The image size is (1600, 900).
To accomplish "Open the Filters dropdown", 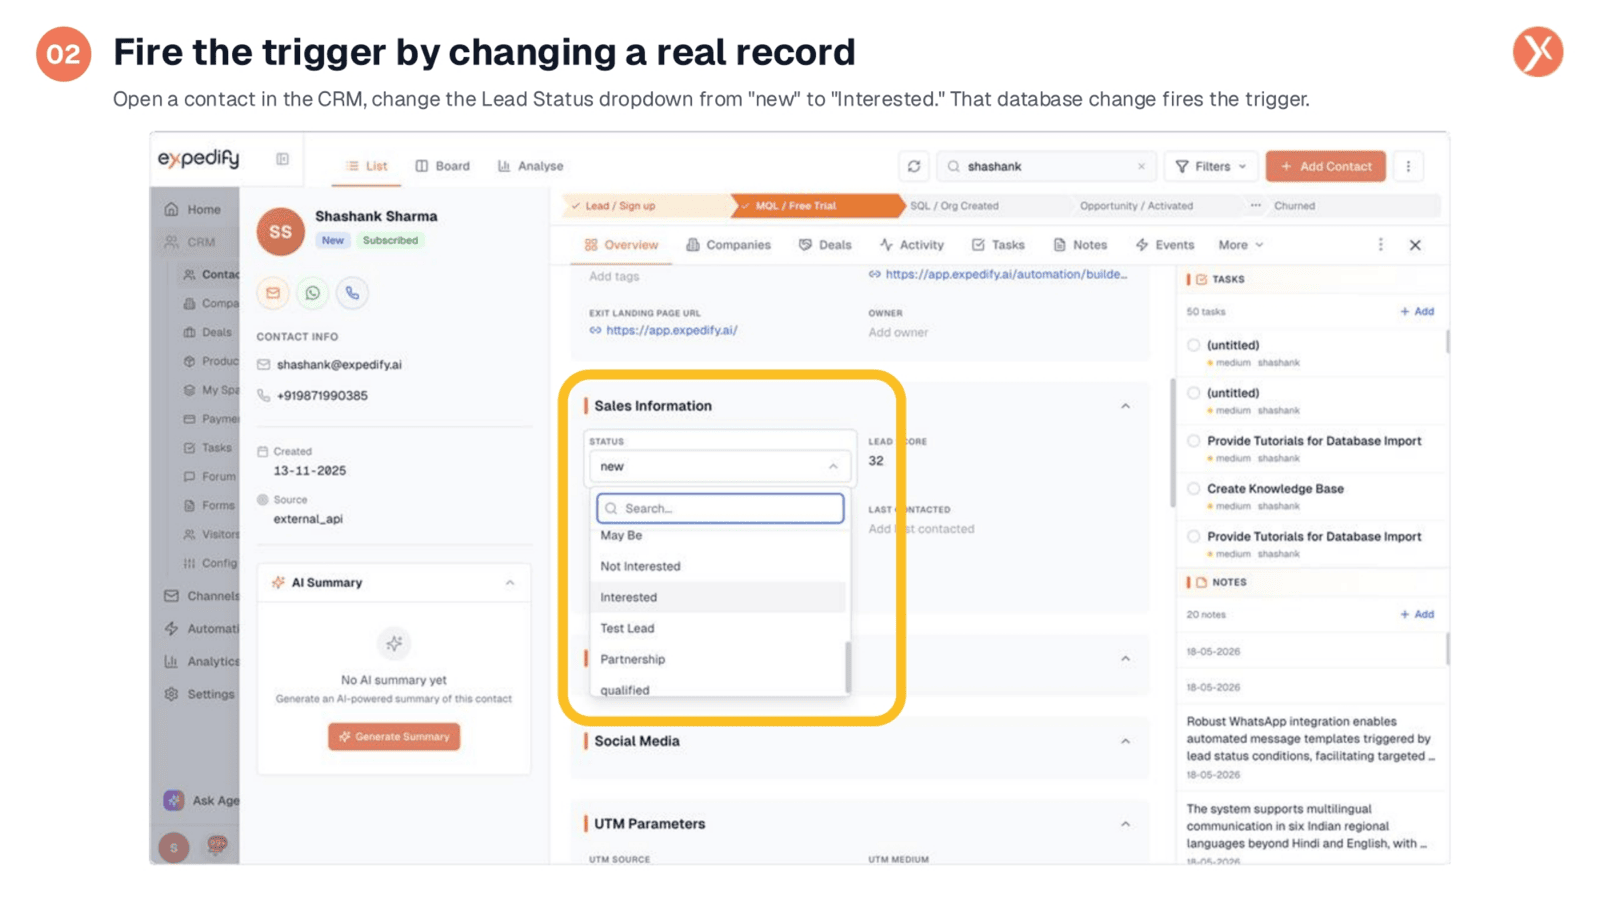I will point(1210,166).
